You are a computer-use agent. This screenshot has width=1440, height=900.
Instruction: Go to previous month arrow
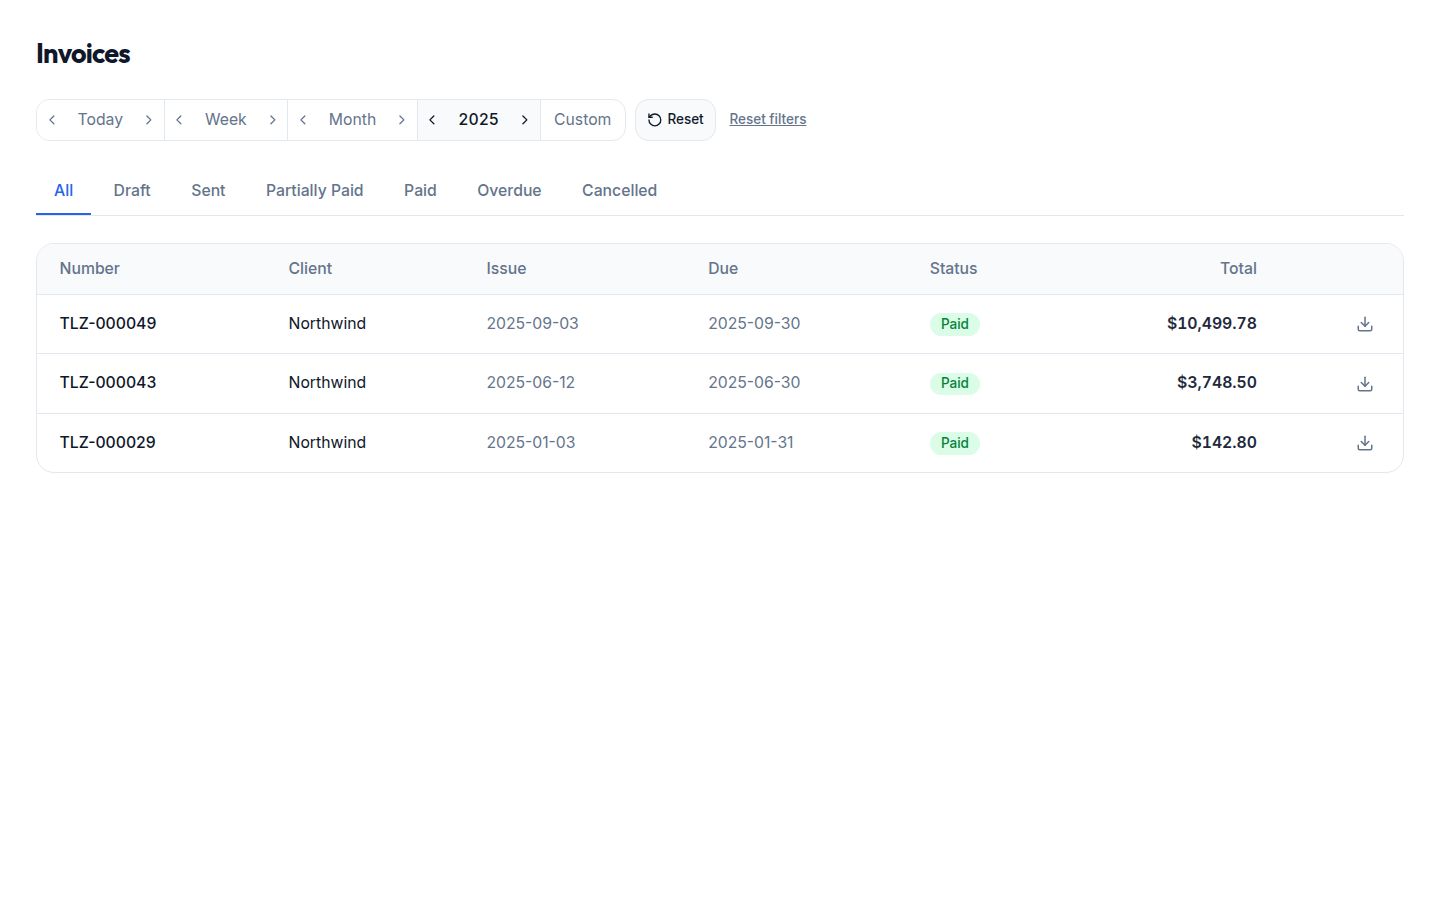click(303, 120)
